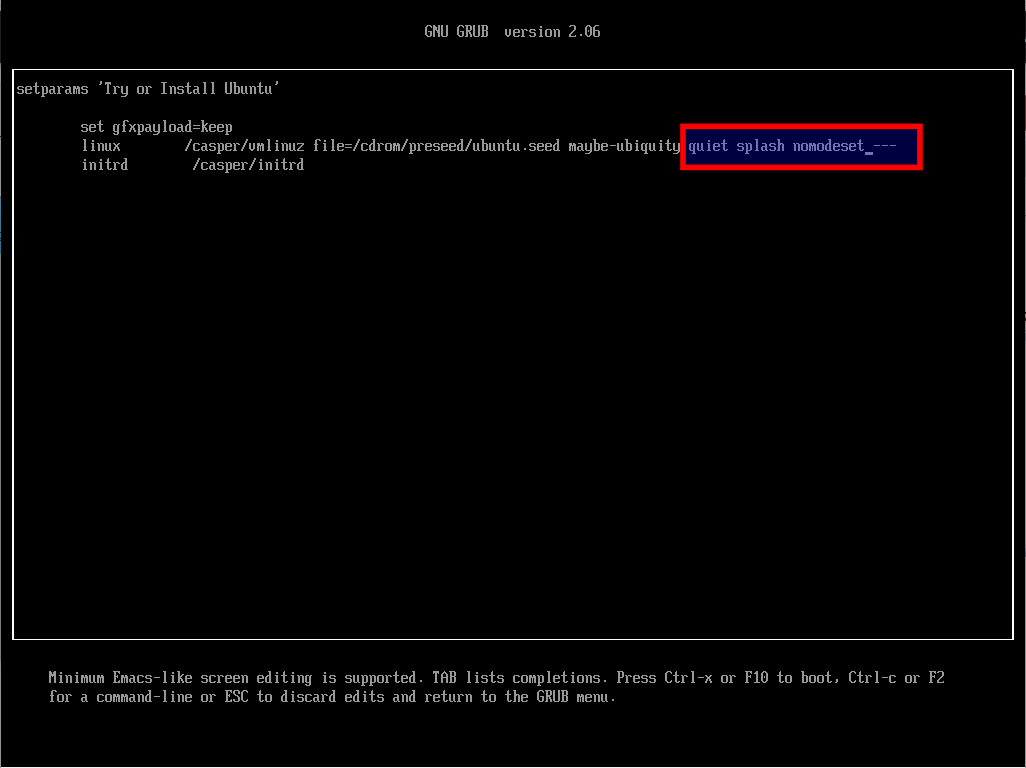The width and height of the screenshot is (1026, 768).
Task: Click the 'splash' kernel option
Action: pos(760,146)
